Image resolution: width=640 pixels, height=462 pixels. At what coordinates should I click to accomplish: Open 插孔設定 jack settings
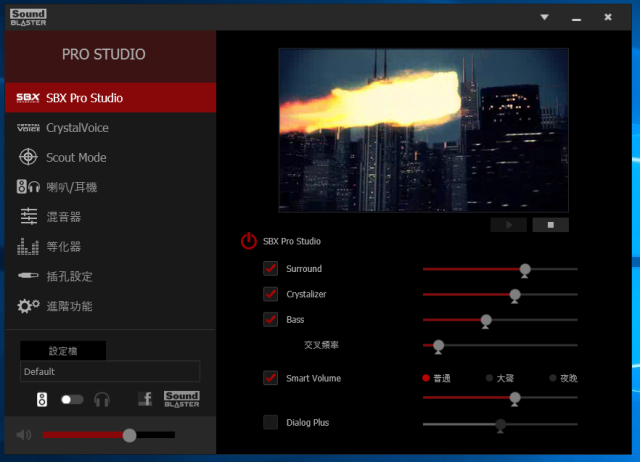tap(110, 277)
